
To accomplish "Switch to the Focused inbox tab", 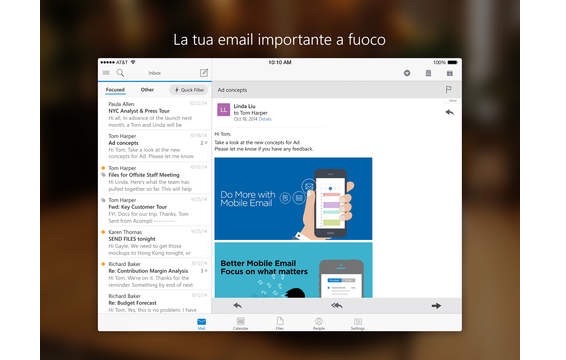I will pyautogui.click(x=115, y=90).
